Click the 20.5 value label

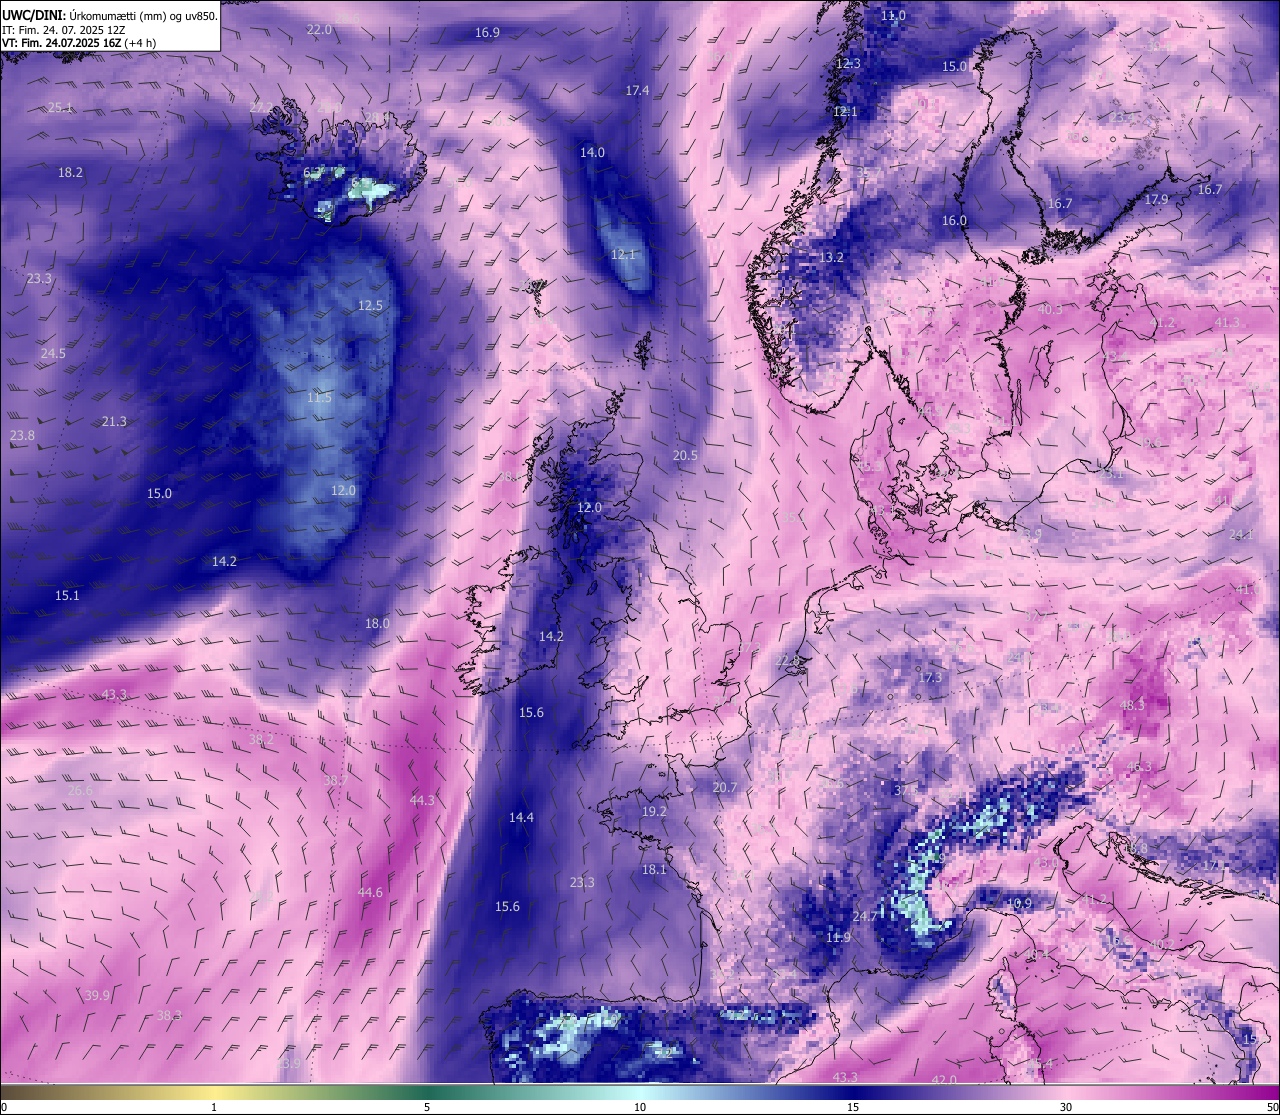click(685, 456)
